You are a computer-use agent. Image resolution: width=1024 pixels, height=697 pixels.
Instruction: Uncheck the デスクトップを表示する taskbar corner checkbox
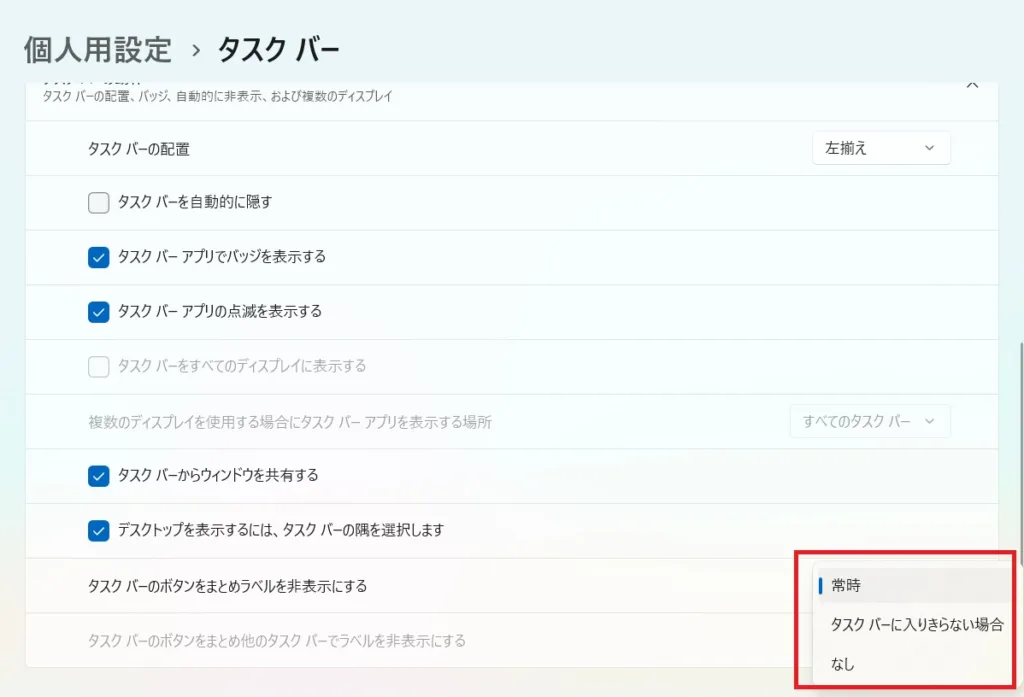pos(98,530)
